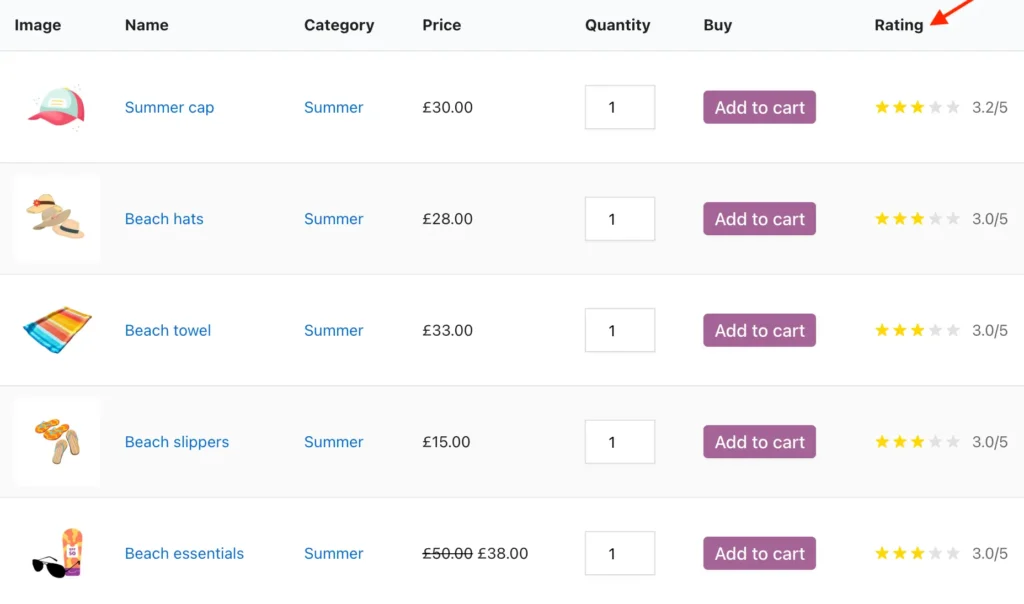The image size is (1024, 604).
Task: Browse the Summer category from Beach slippers row
Action: tap(333, 441)
